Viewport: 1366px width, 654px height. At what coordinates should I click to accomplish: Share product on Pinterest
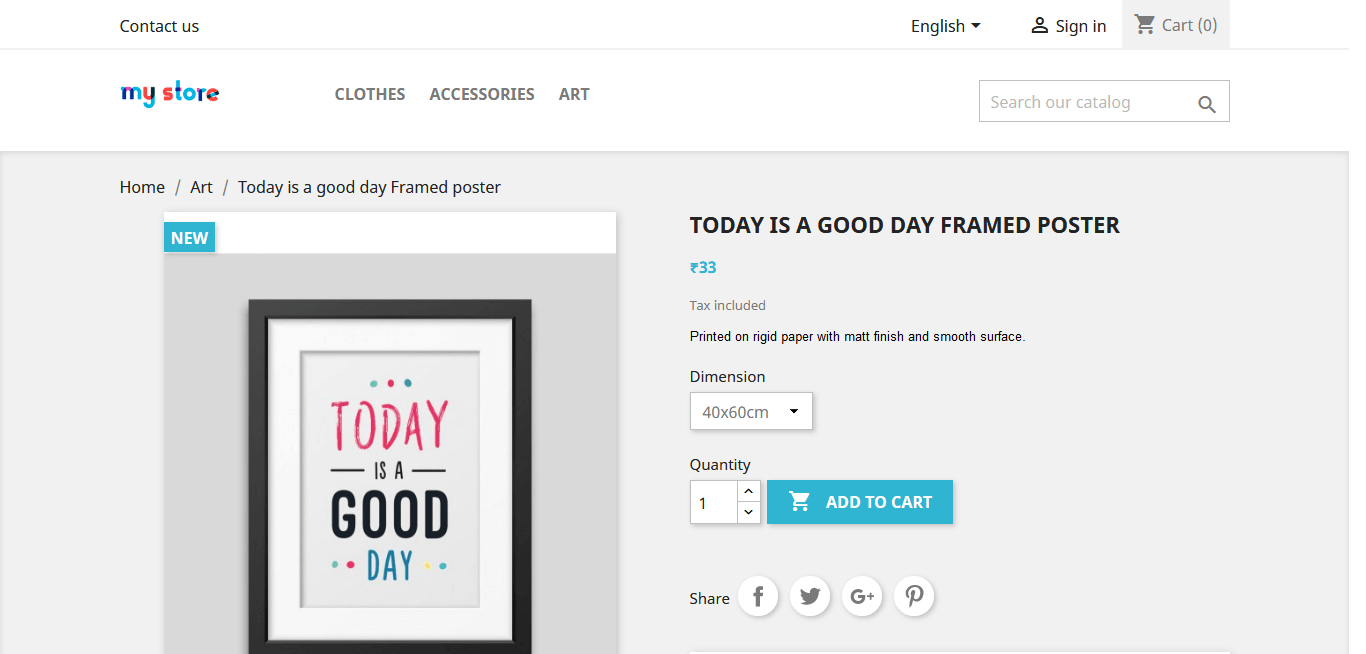(914, 597)
